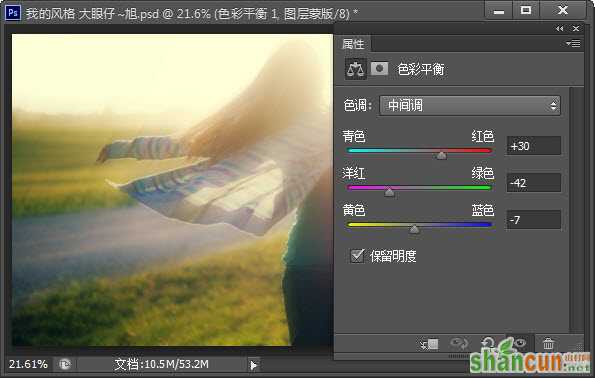Click the Photoshop Ps logo icon
Image resolution: width=595 pixels, height=378 pixels.
click(13, 13)
